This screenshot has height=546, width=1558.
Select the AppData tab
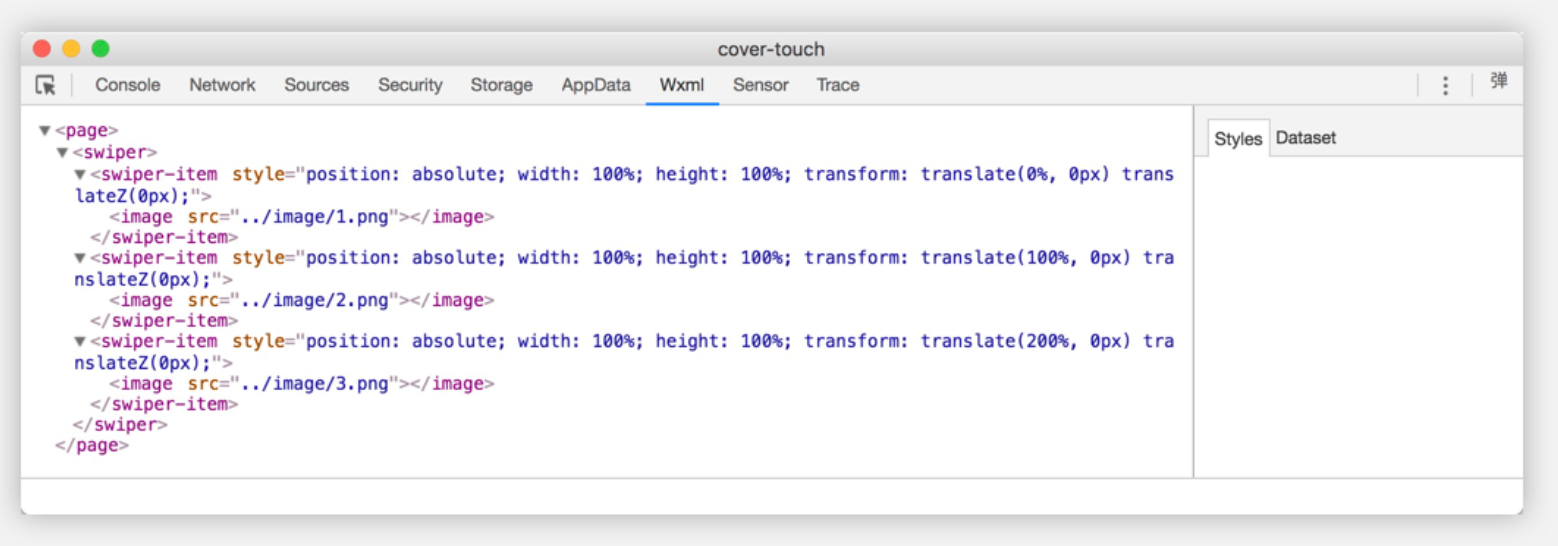click(596, 85)
